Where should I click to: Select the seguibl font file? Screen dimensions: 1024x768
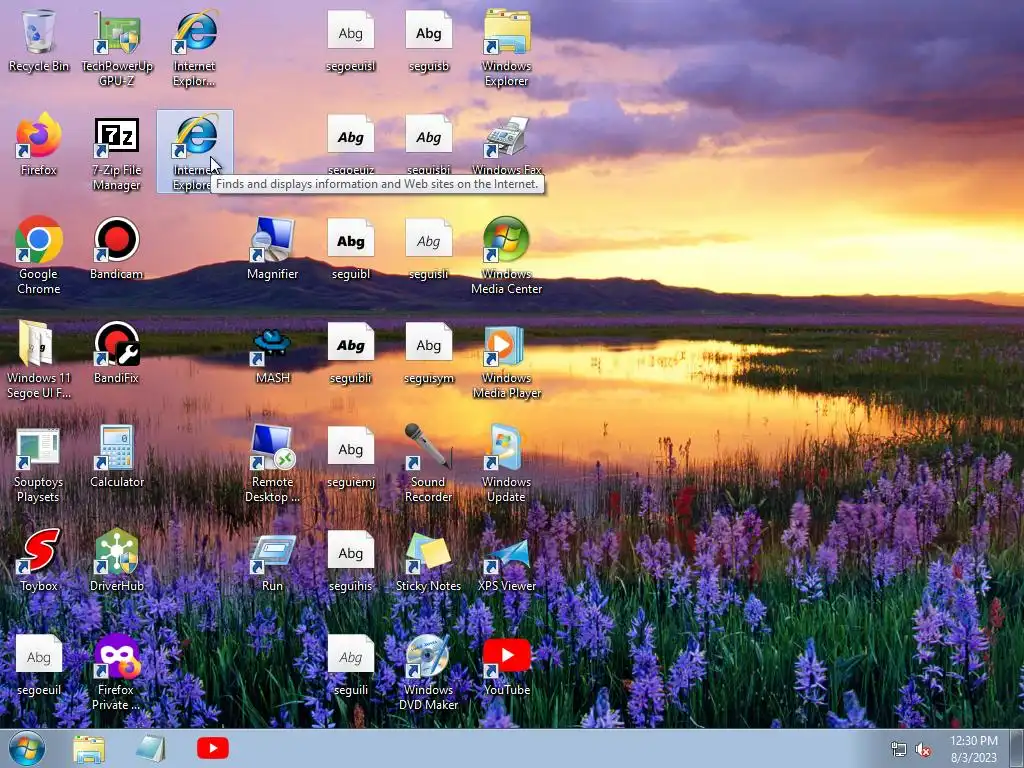tap(351, 248)
